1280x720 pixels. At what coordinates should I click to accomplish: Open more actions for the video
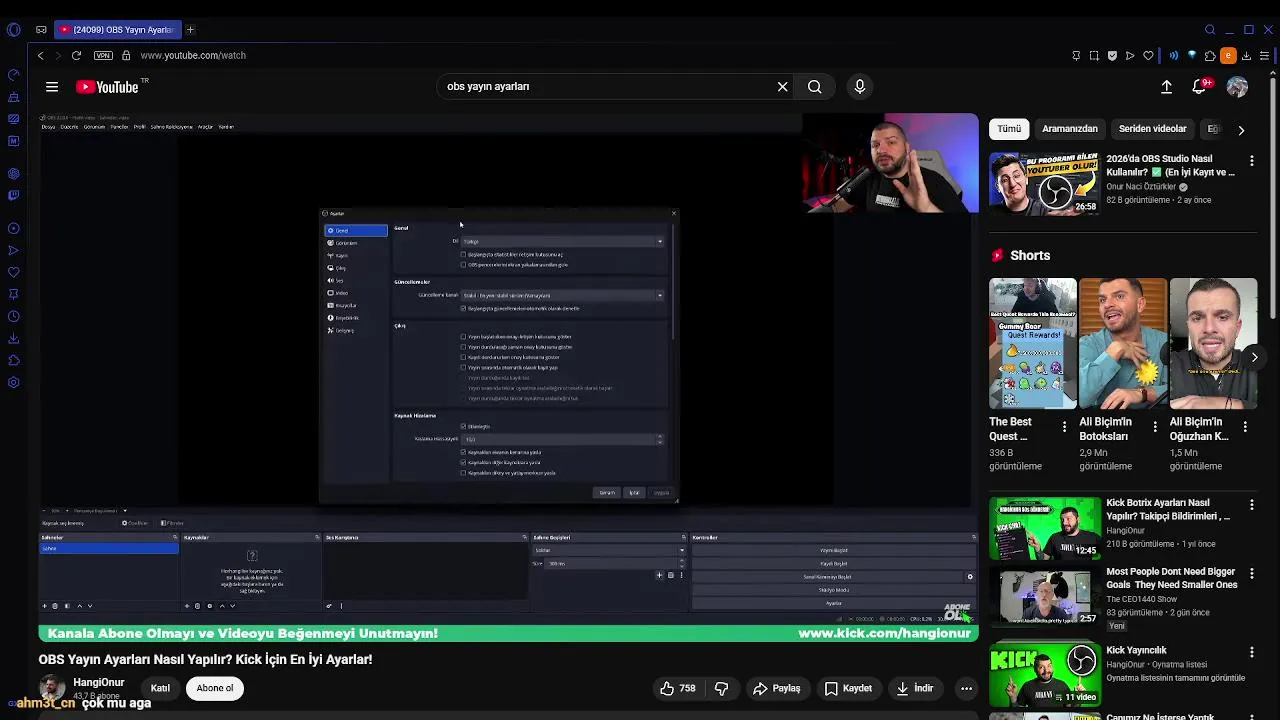(966, 688)
